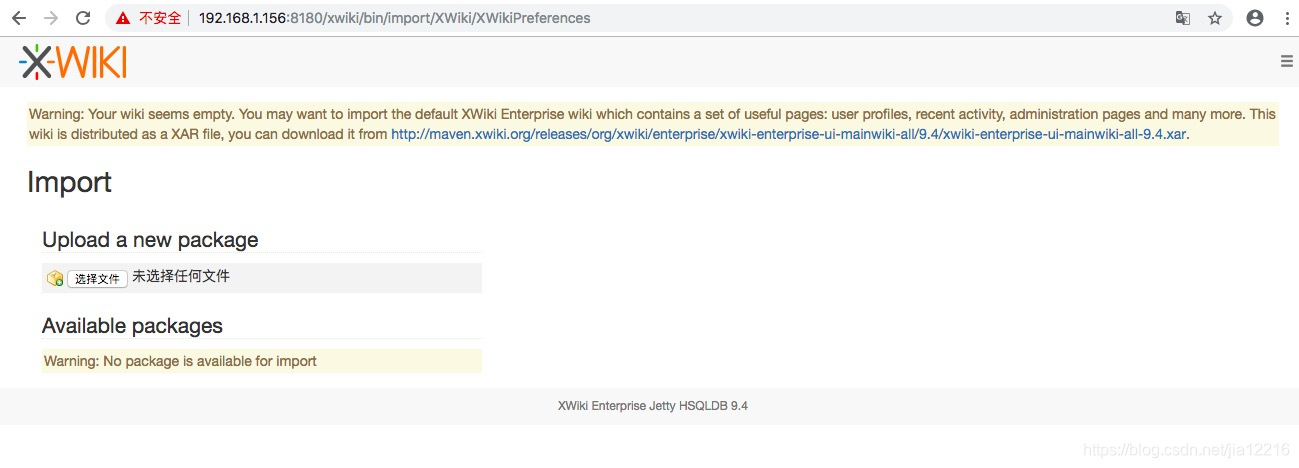The image size is (1299, 468).
Task: Click the wiki seems empty warning text
Action: [x=652, y=124]
